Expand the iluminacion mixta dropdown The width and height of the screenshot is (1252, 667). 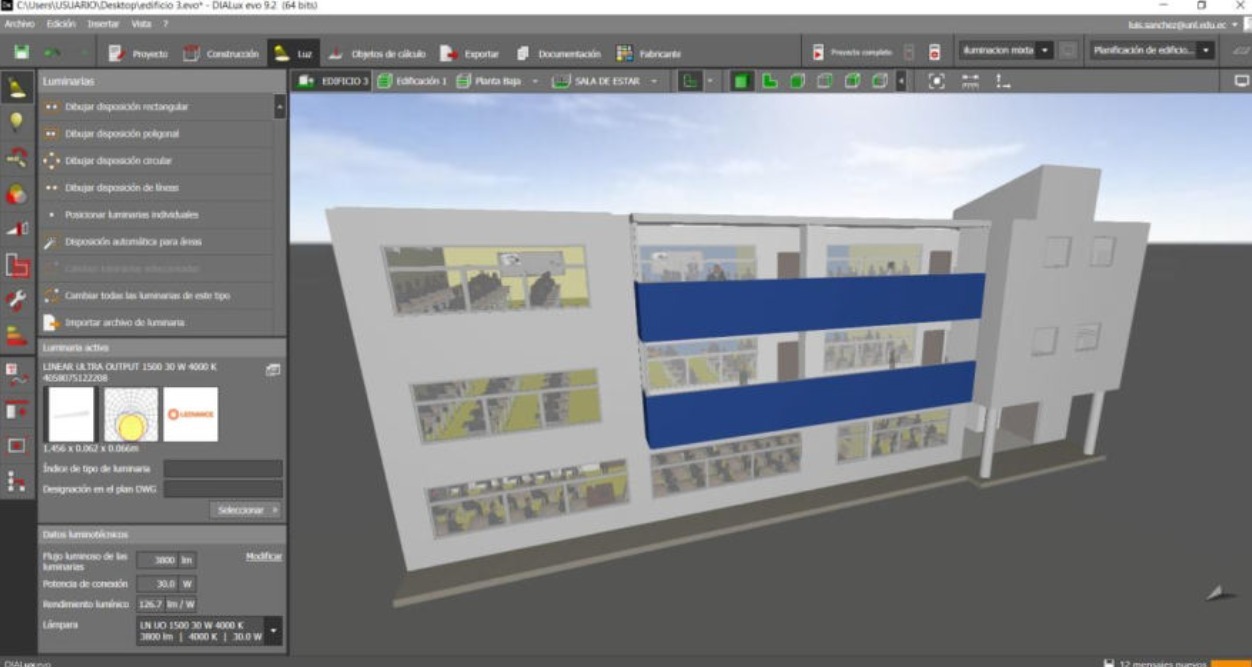click(1045, 50)
